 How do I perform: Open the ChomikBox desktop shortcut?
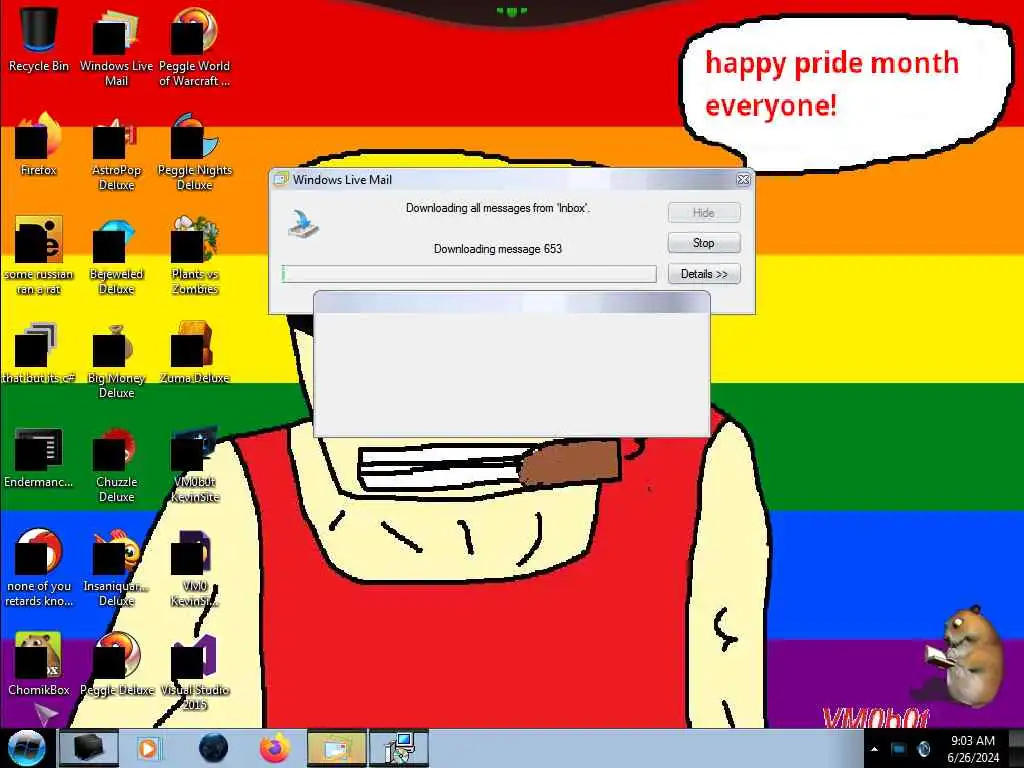(39, 663)
